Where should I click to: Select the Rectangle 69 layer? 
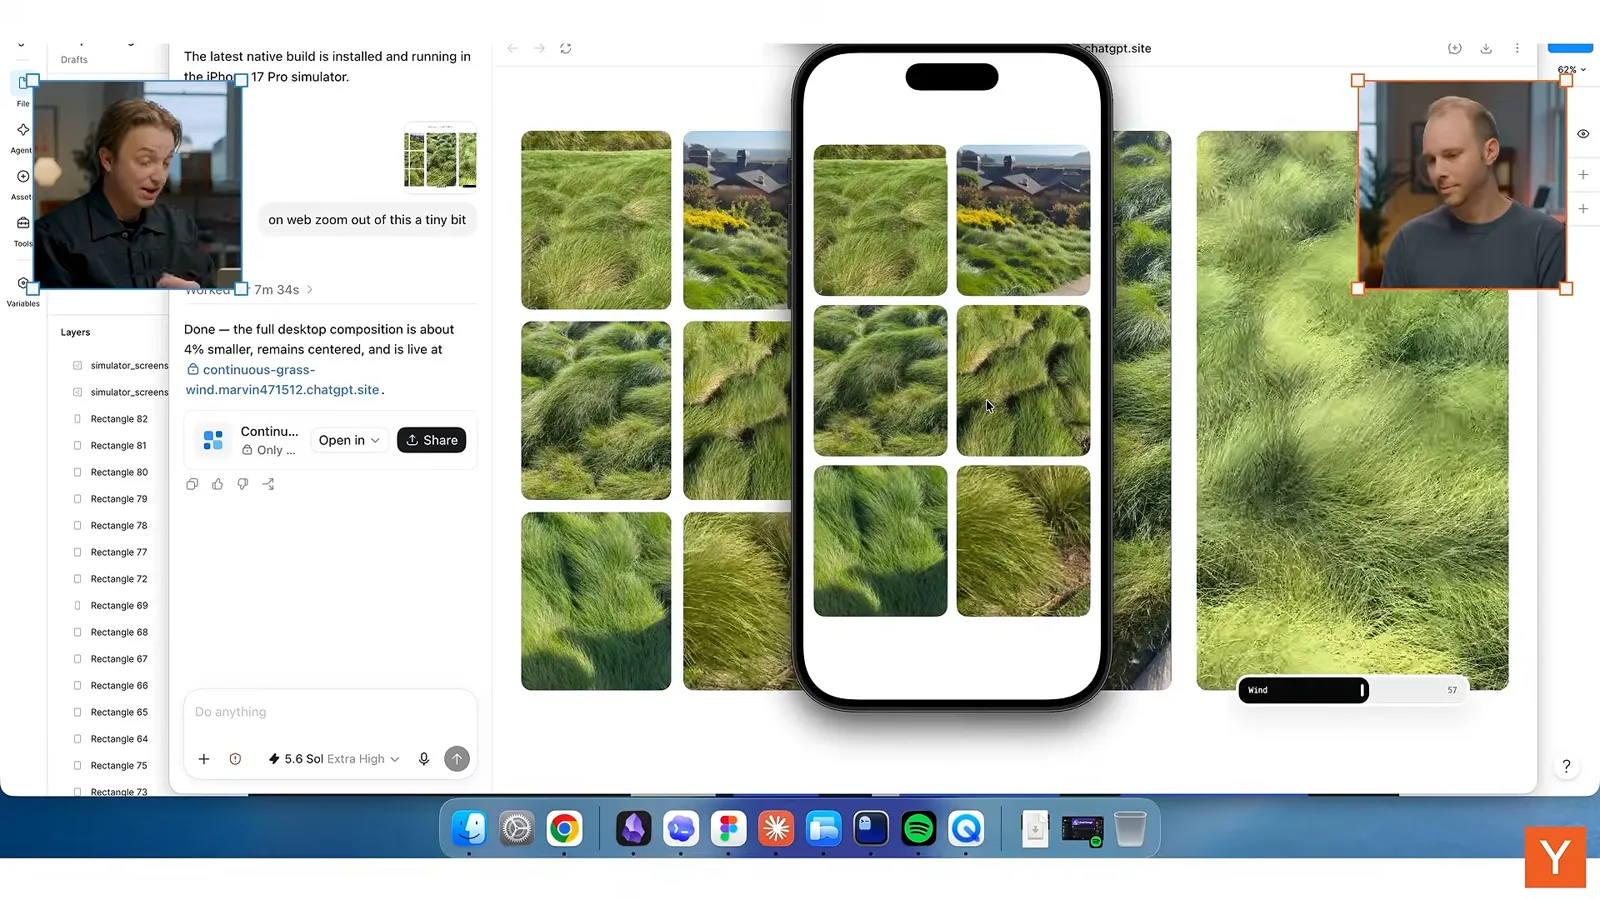[x=119, y=606]
